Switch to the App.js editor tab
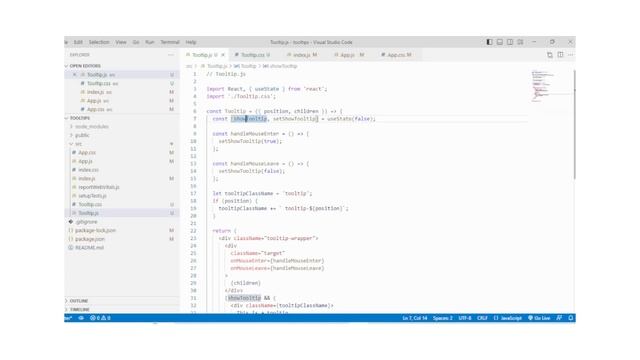 [x=349, y=55]
